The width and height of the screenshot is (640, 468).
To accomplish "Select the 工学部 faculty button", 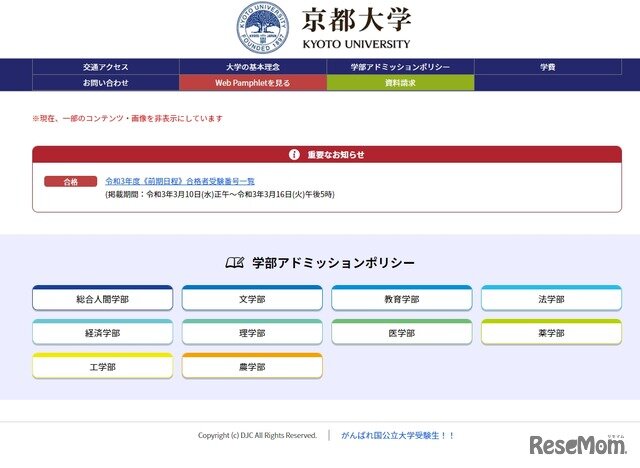I will coord(102,366).
